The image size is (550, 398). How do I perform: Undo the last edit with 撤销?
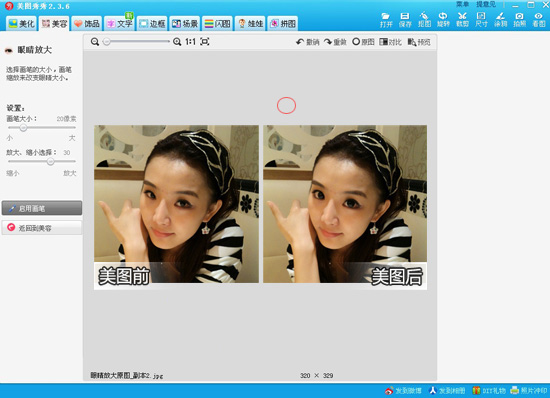308,42
